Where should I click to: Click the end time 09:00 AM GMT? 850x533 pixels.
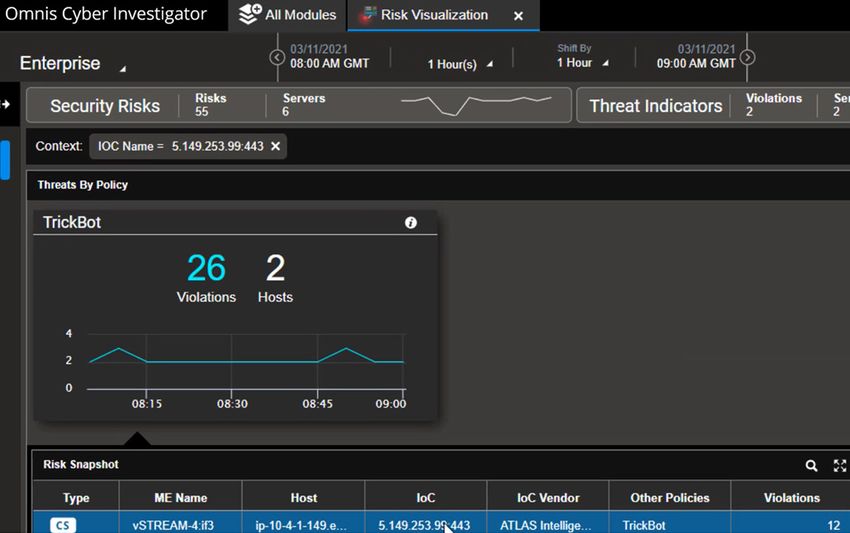(x=696, y=63)
